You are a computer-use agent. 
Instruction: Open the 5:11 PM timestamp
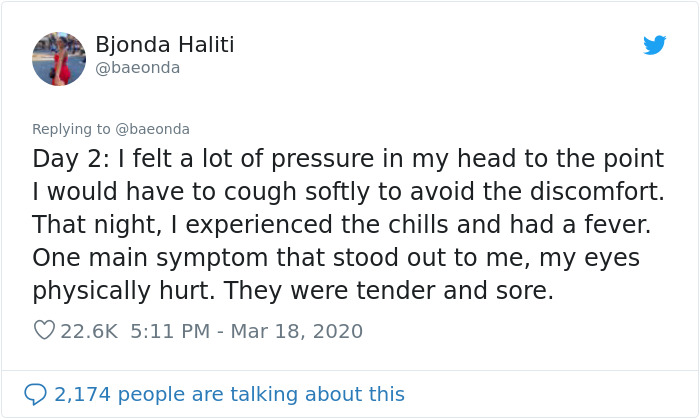[170, 331]
